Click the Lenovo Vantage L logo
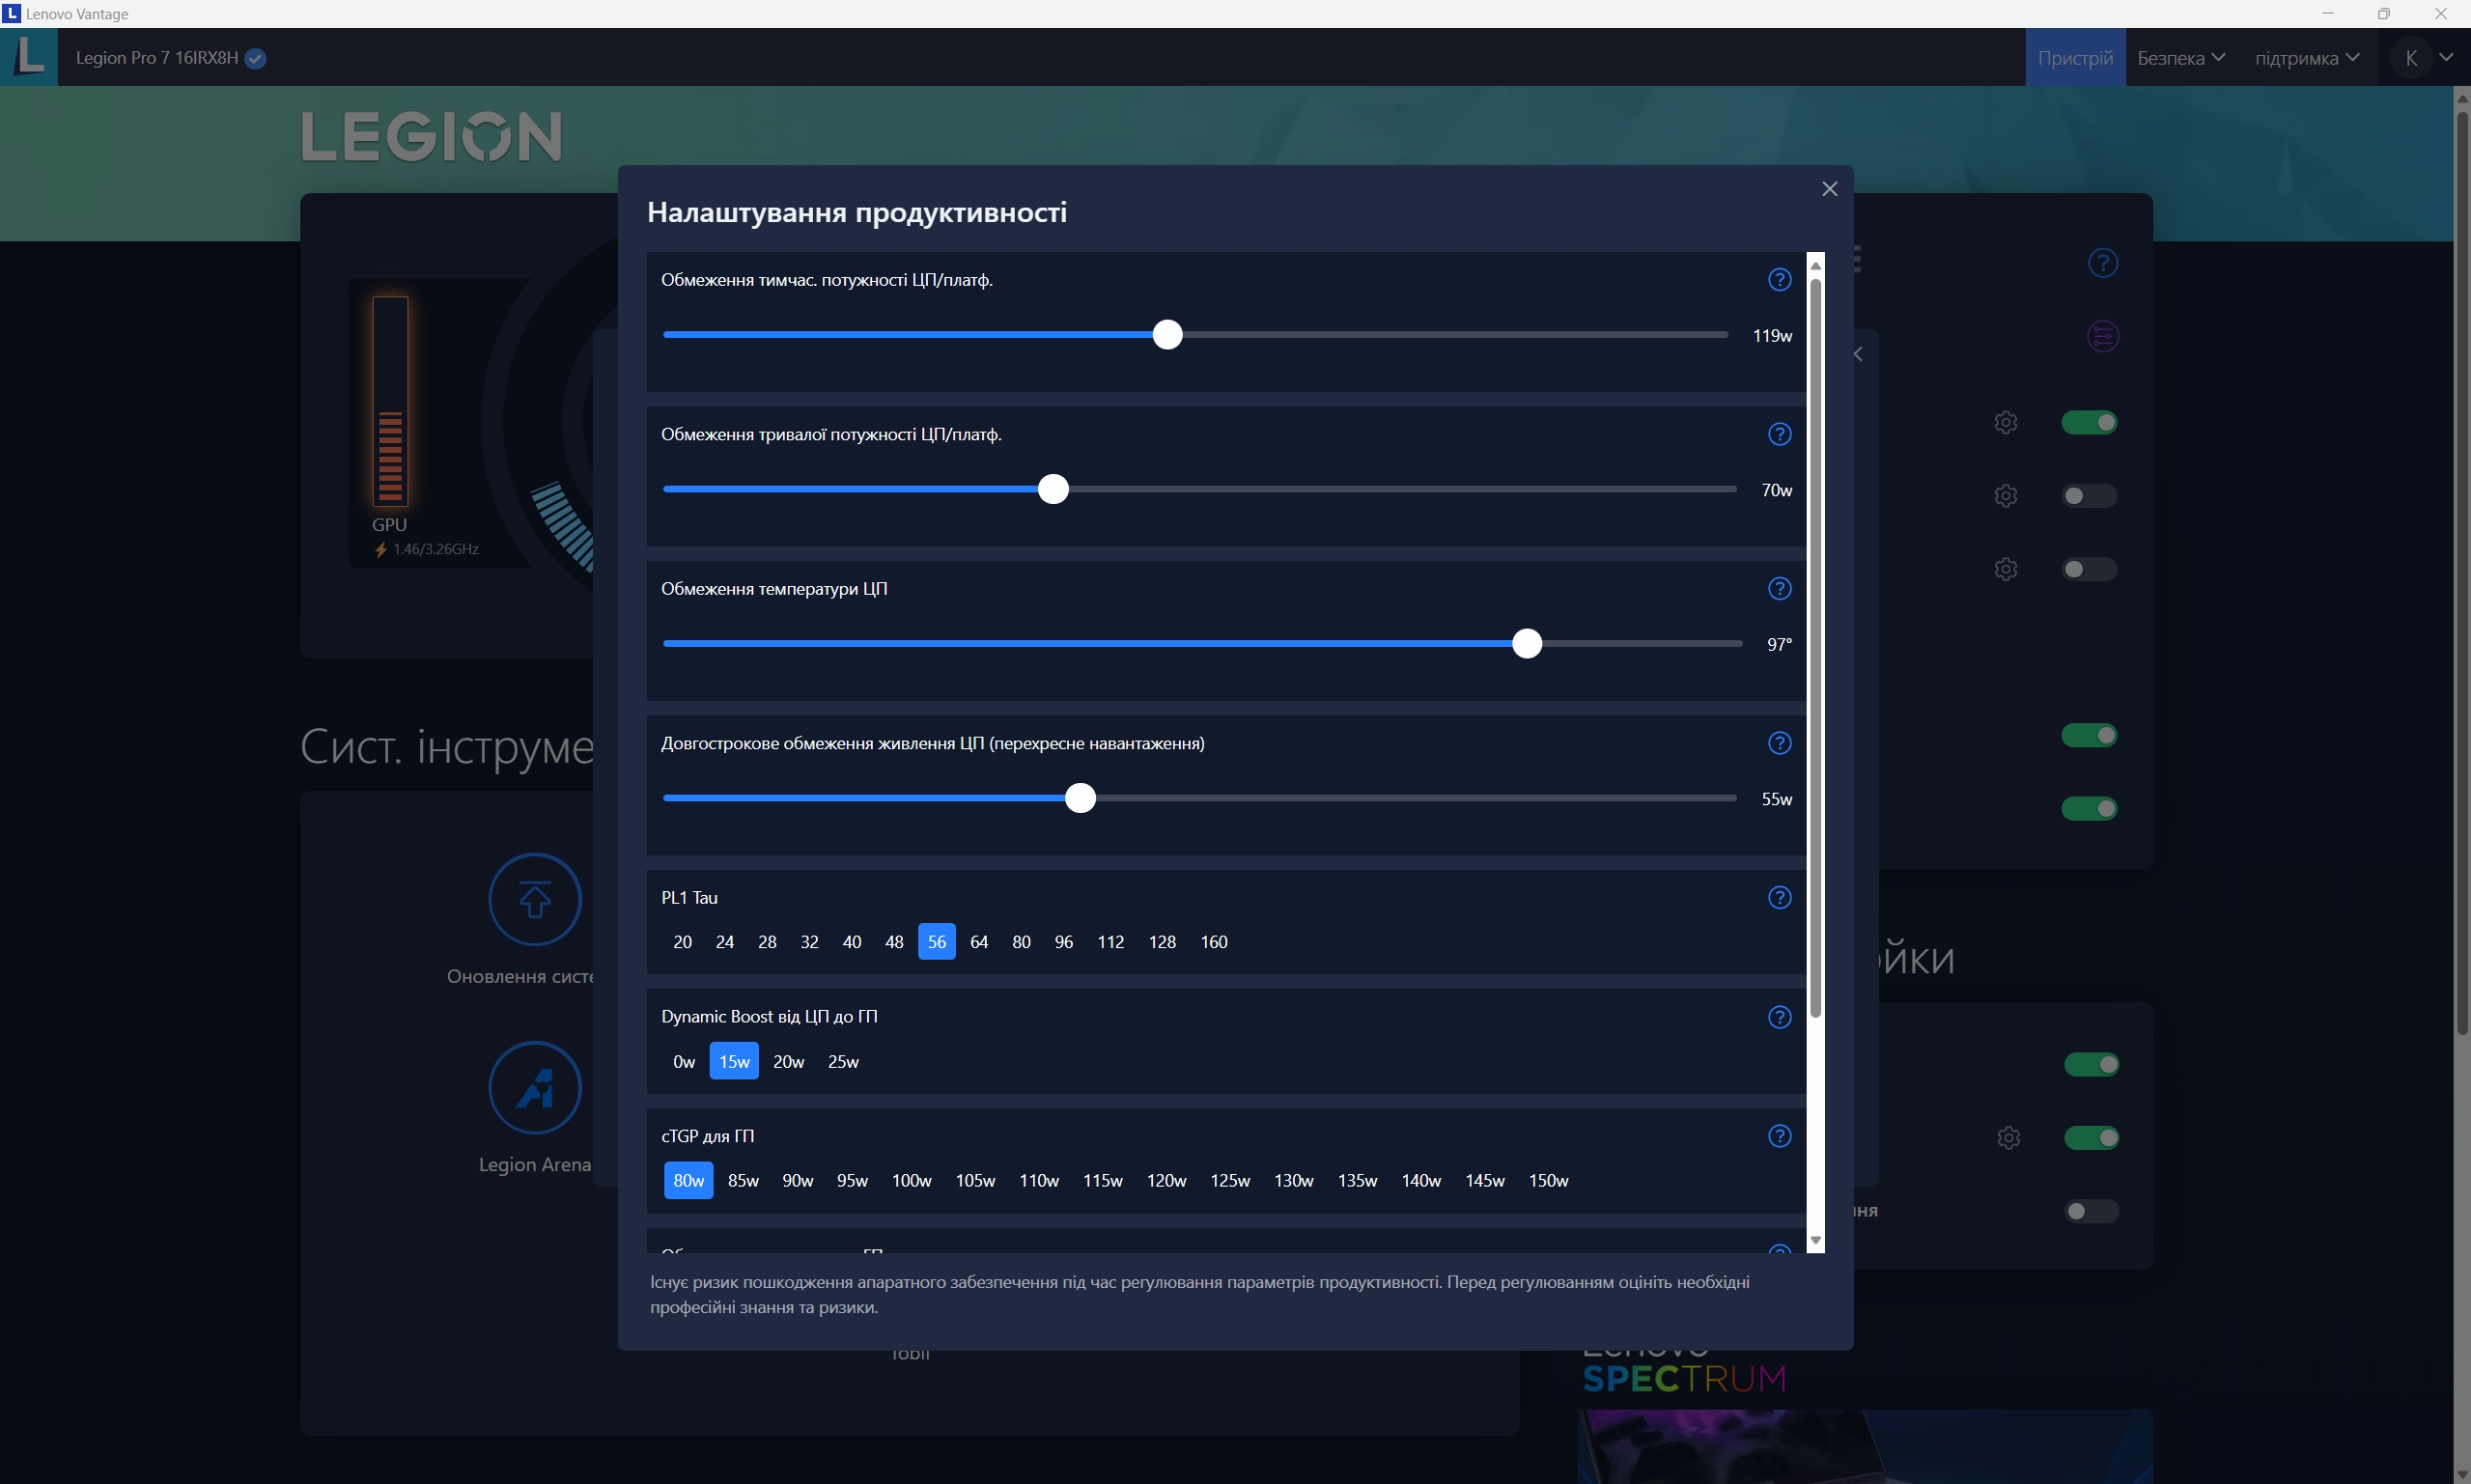2471x1484 pixels. coord(29,57)
